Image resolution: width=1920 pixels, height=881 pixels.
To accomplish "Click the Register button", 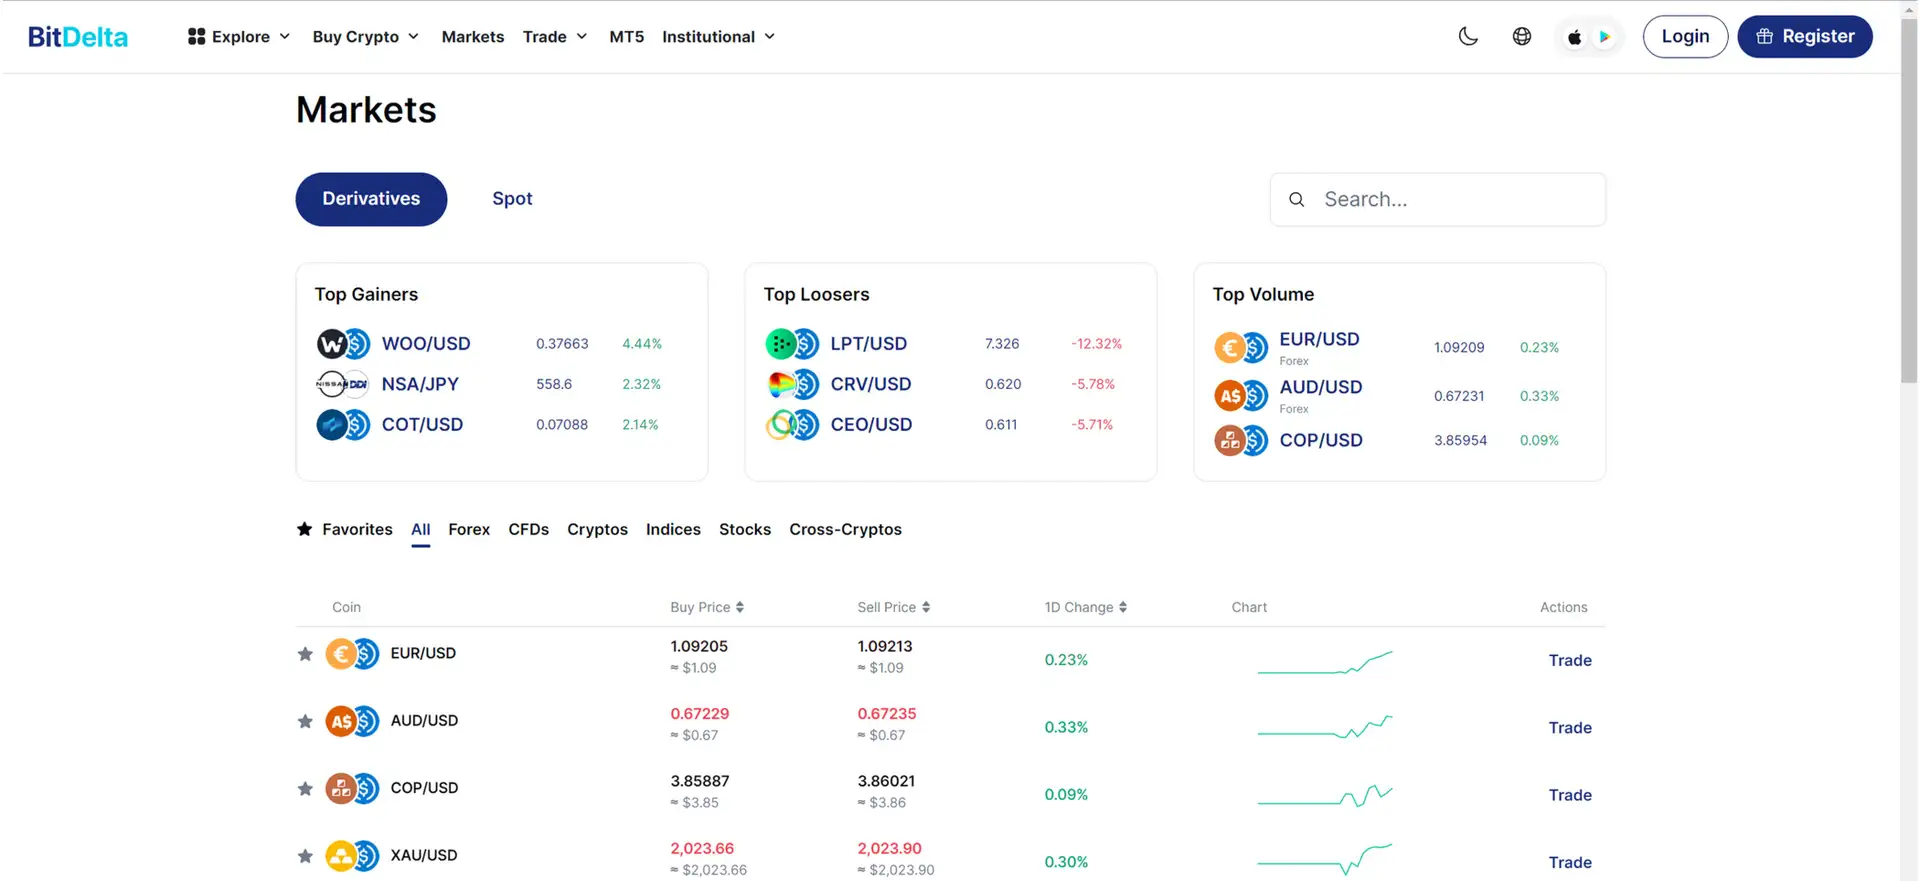I will click(x=1804, y=37).
